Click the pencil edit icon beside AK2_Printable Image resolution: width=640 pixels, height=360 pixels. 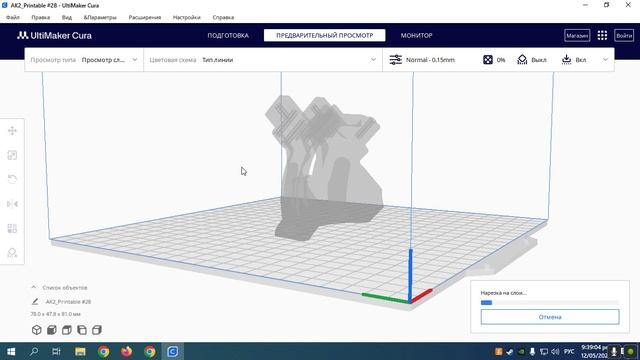pos(35,302)
